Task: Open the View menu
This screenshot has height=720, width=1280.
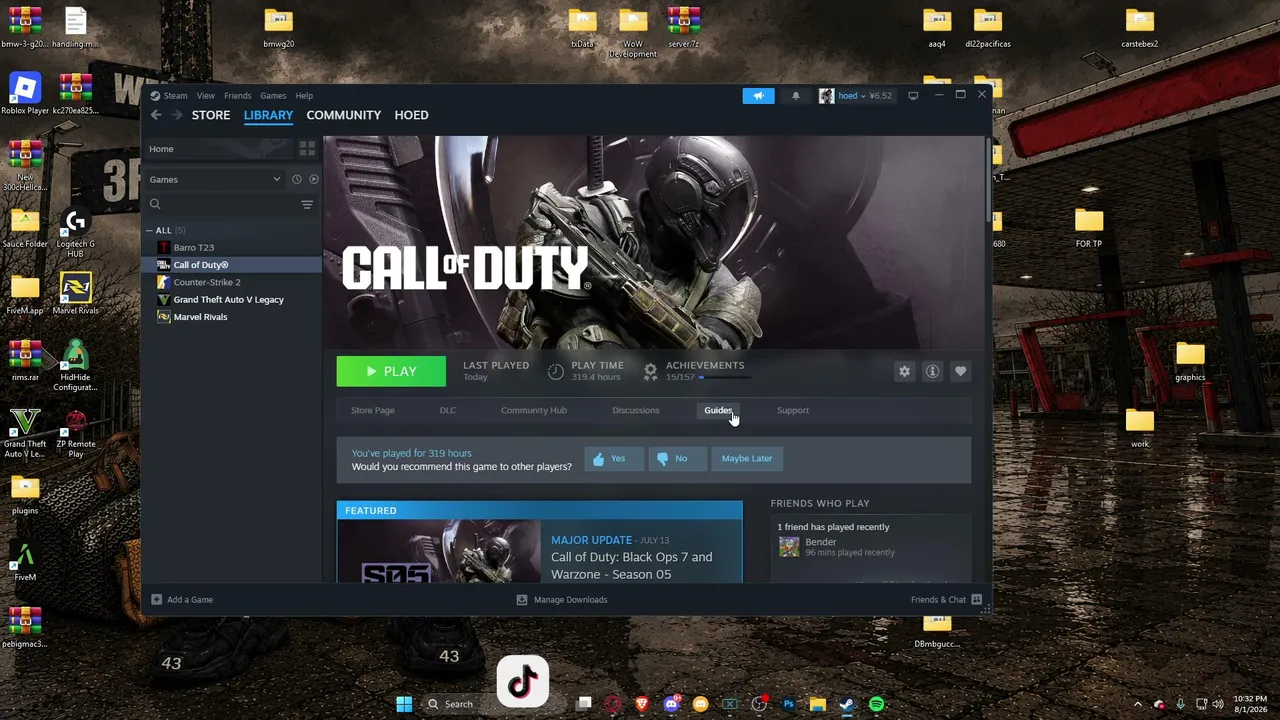Action: click(205, 96)
